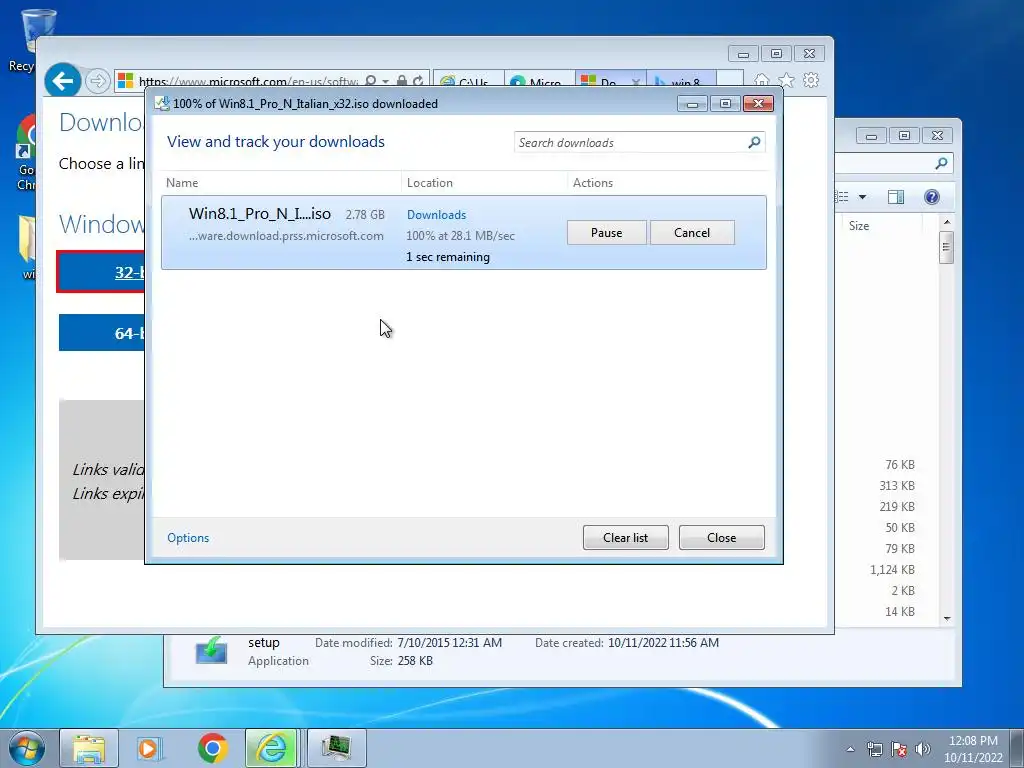Open the address bar autocomplete dropdown arrow
Screen dimensions: 1024x768
click(x=385, y=81)
